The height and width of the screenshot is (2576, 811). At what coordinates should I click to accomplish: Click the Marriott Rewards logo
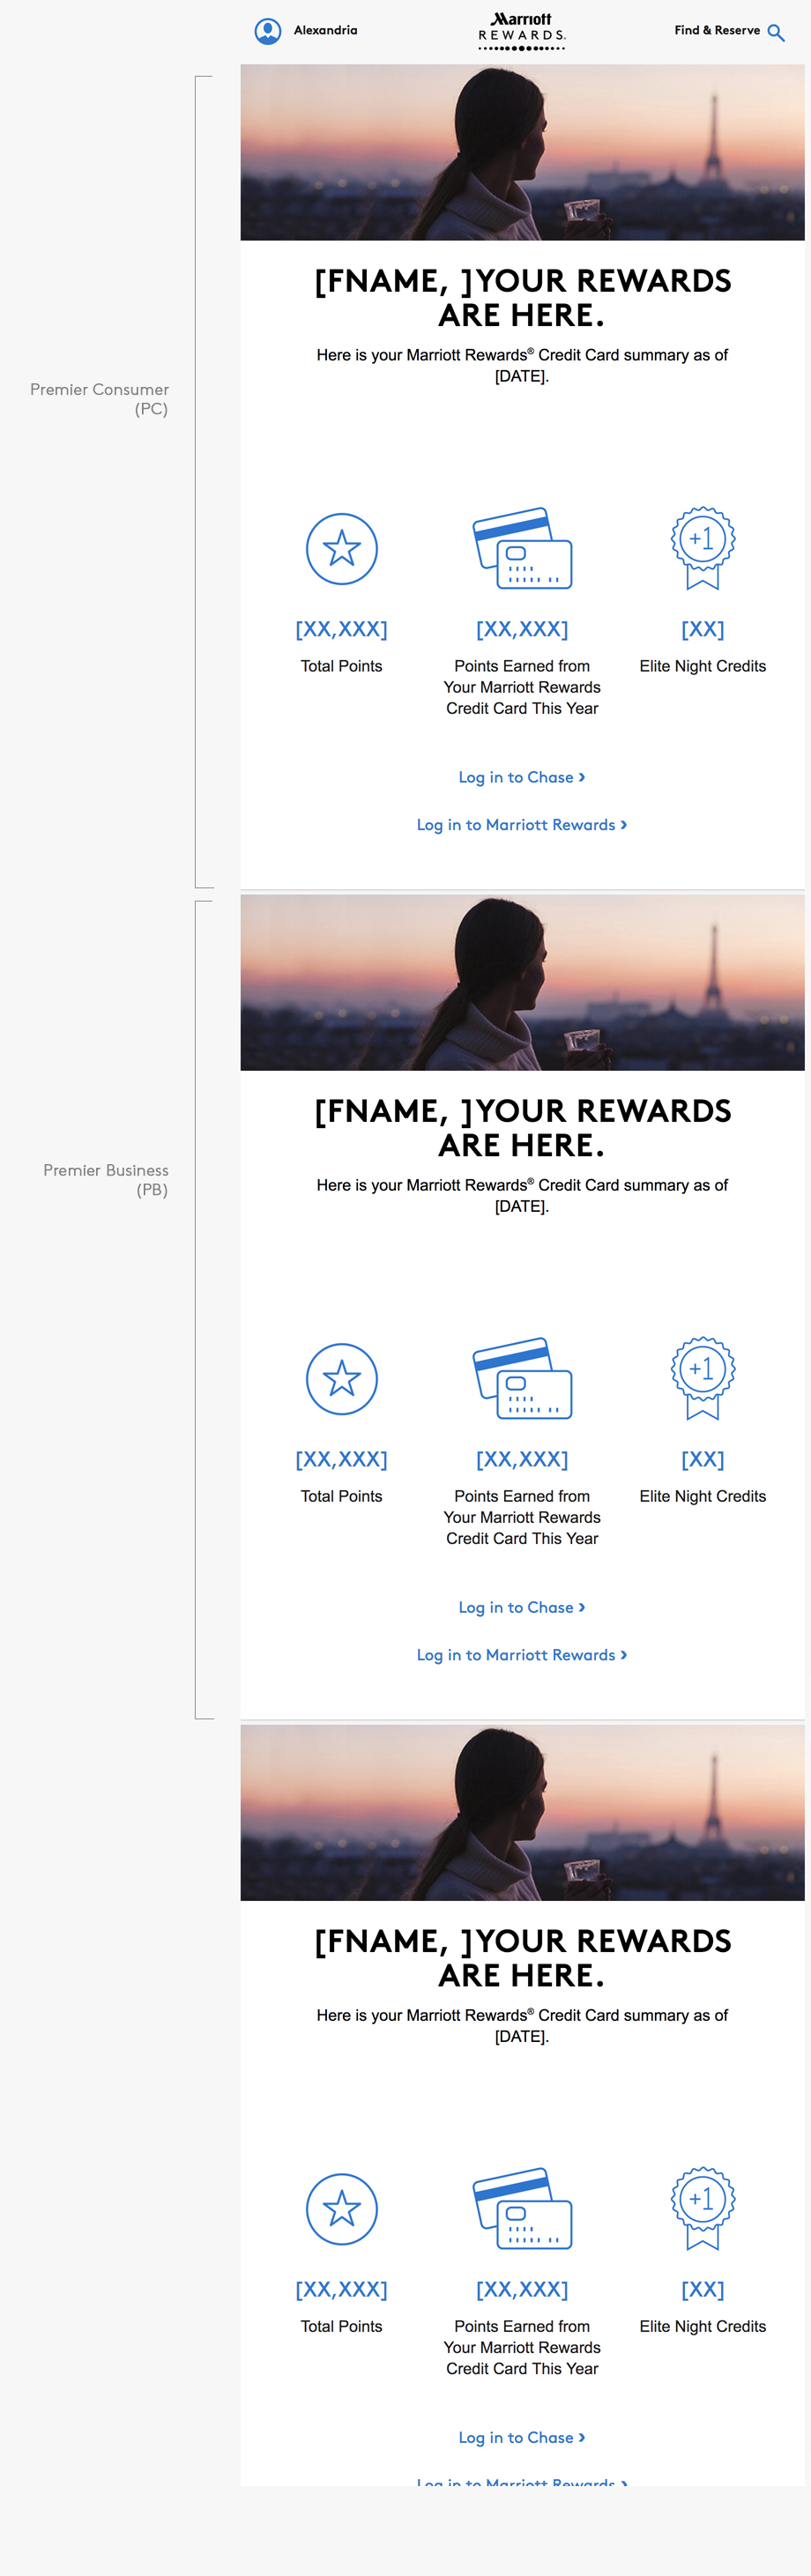522,31
